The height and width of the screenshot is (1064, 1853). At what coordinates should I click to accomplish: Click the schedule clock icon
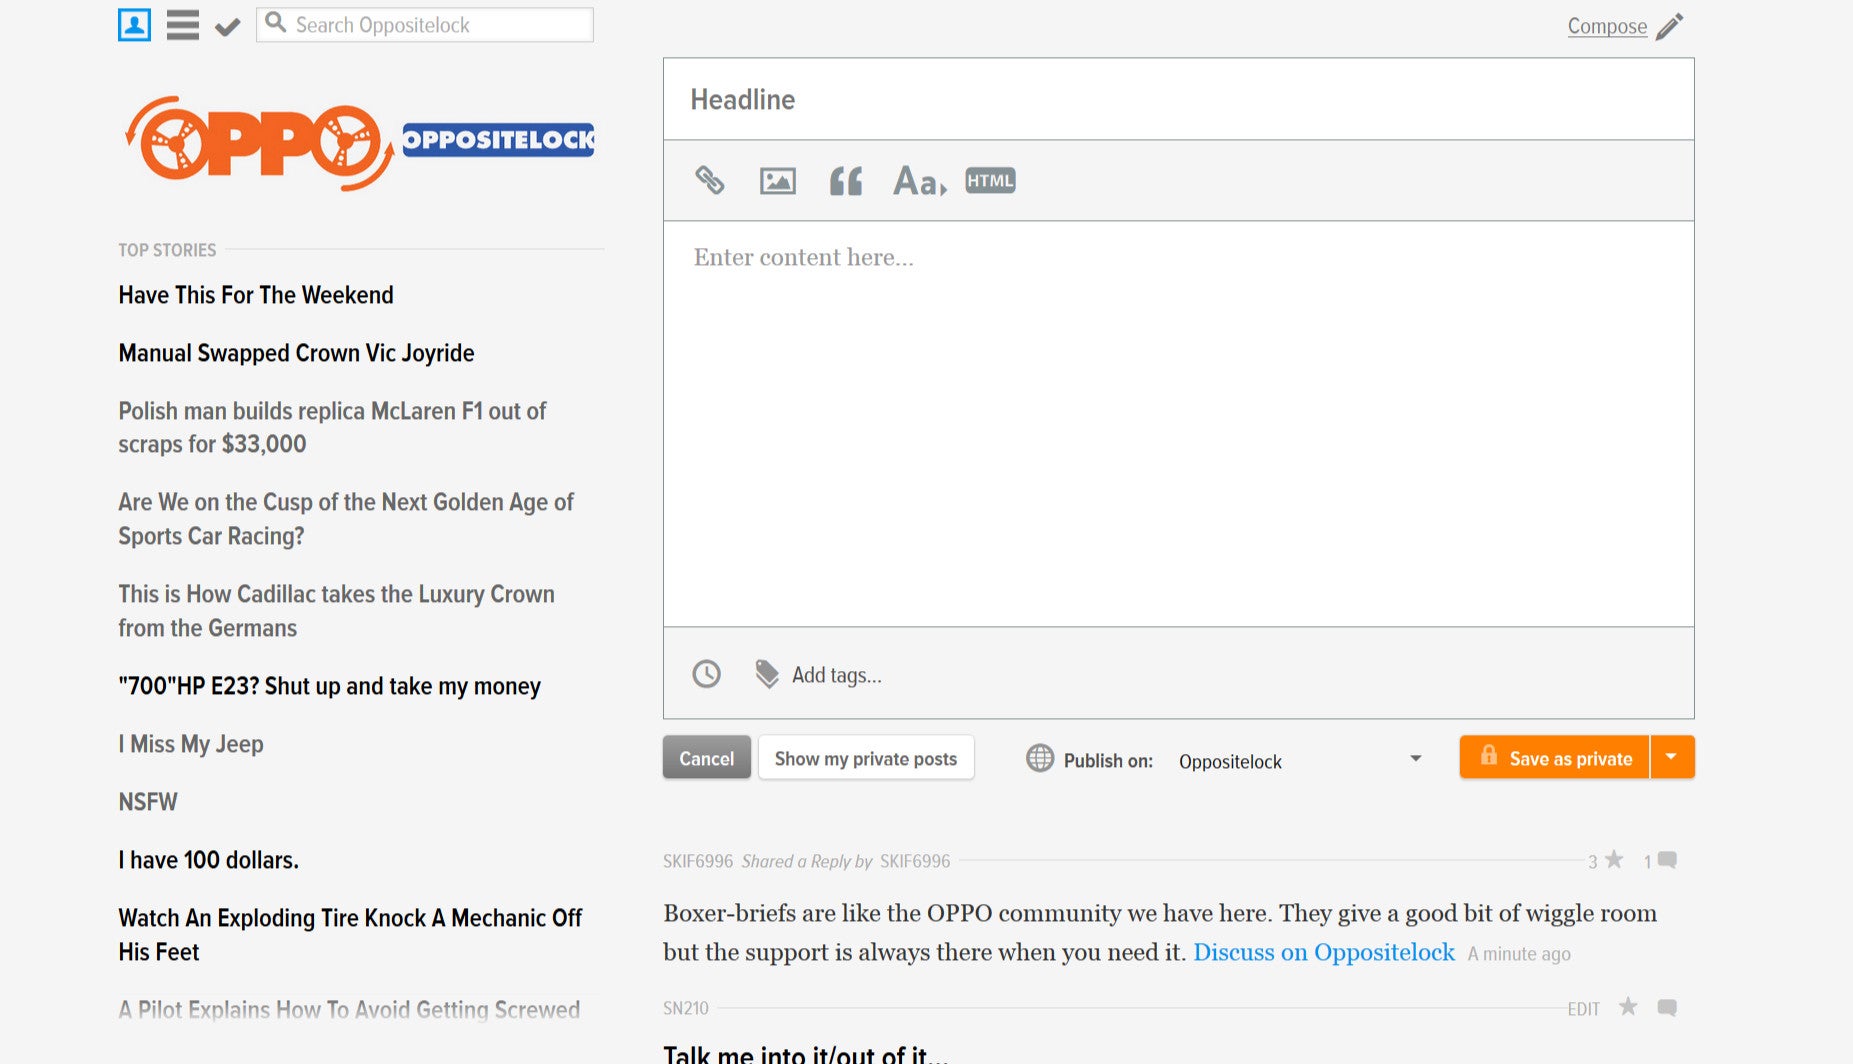(706, 674)
